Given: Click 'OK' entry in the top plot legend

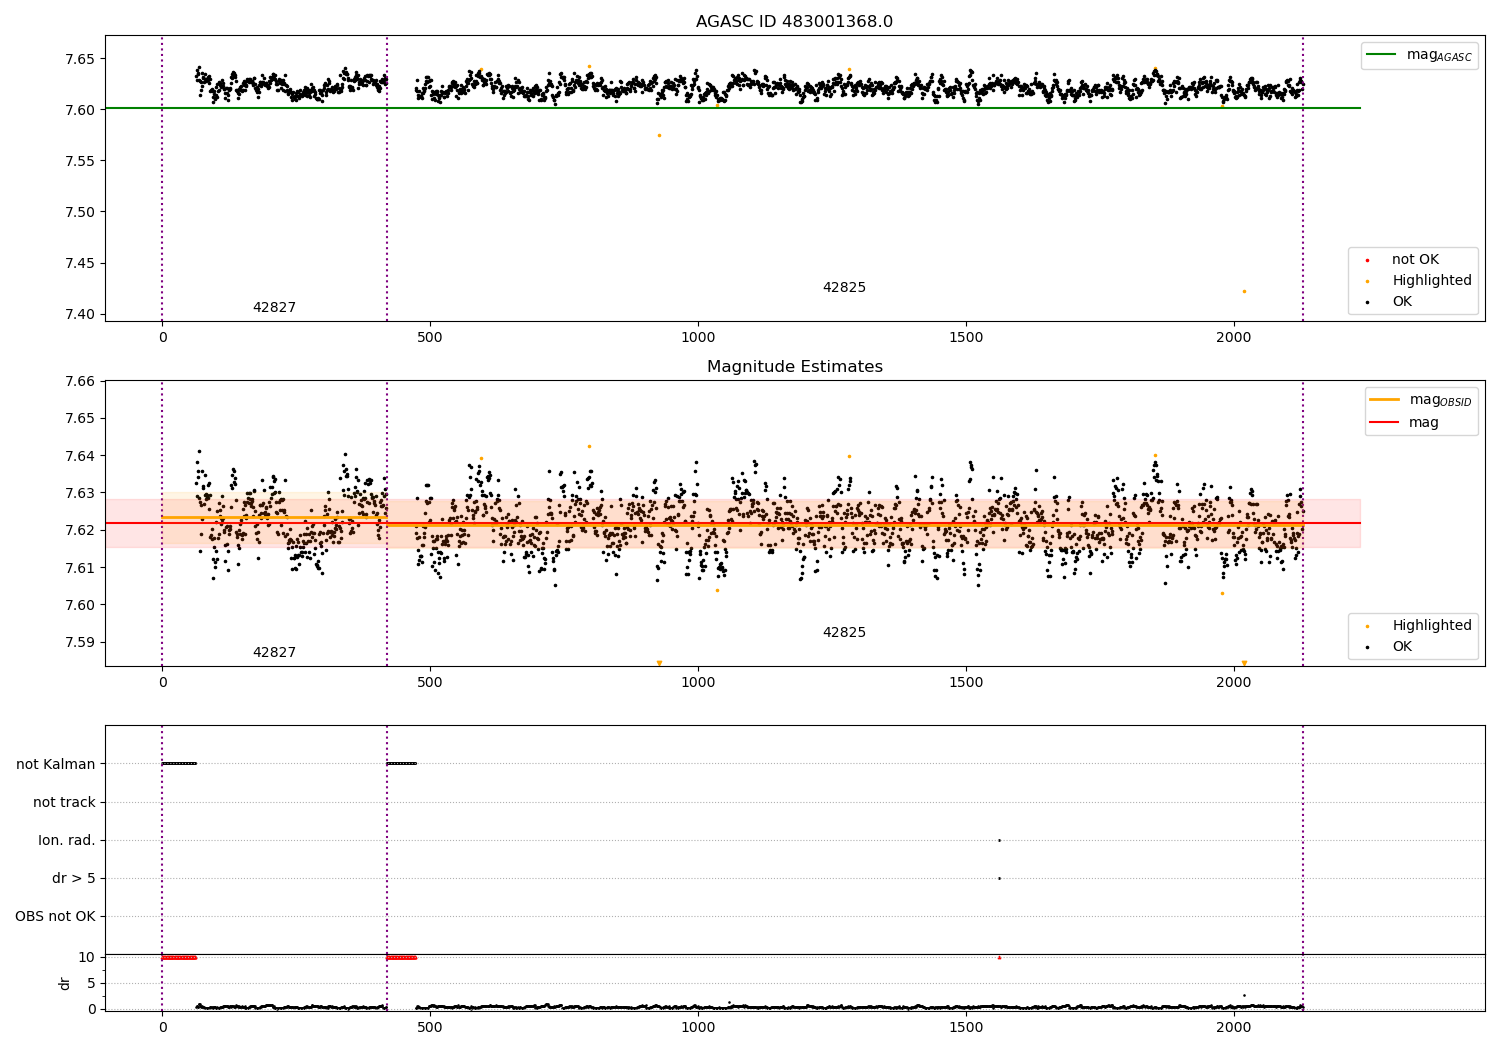Looking at the screenshot, I should [1389, 301].
